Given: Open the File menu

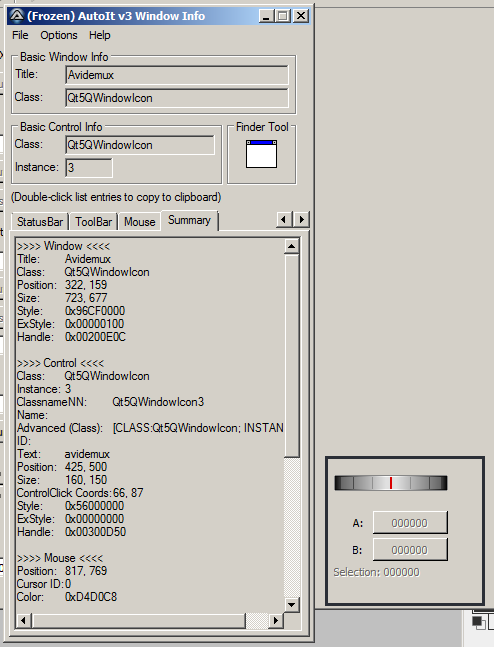Looking at the screenshot, I should [x=20, y=35].
